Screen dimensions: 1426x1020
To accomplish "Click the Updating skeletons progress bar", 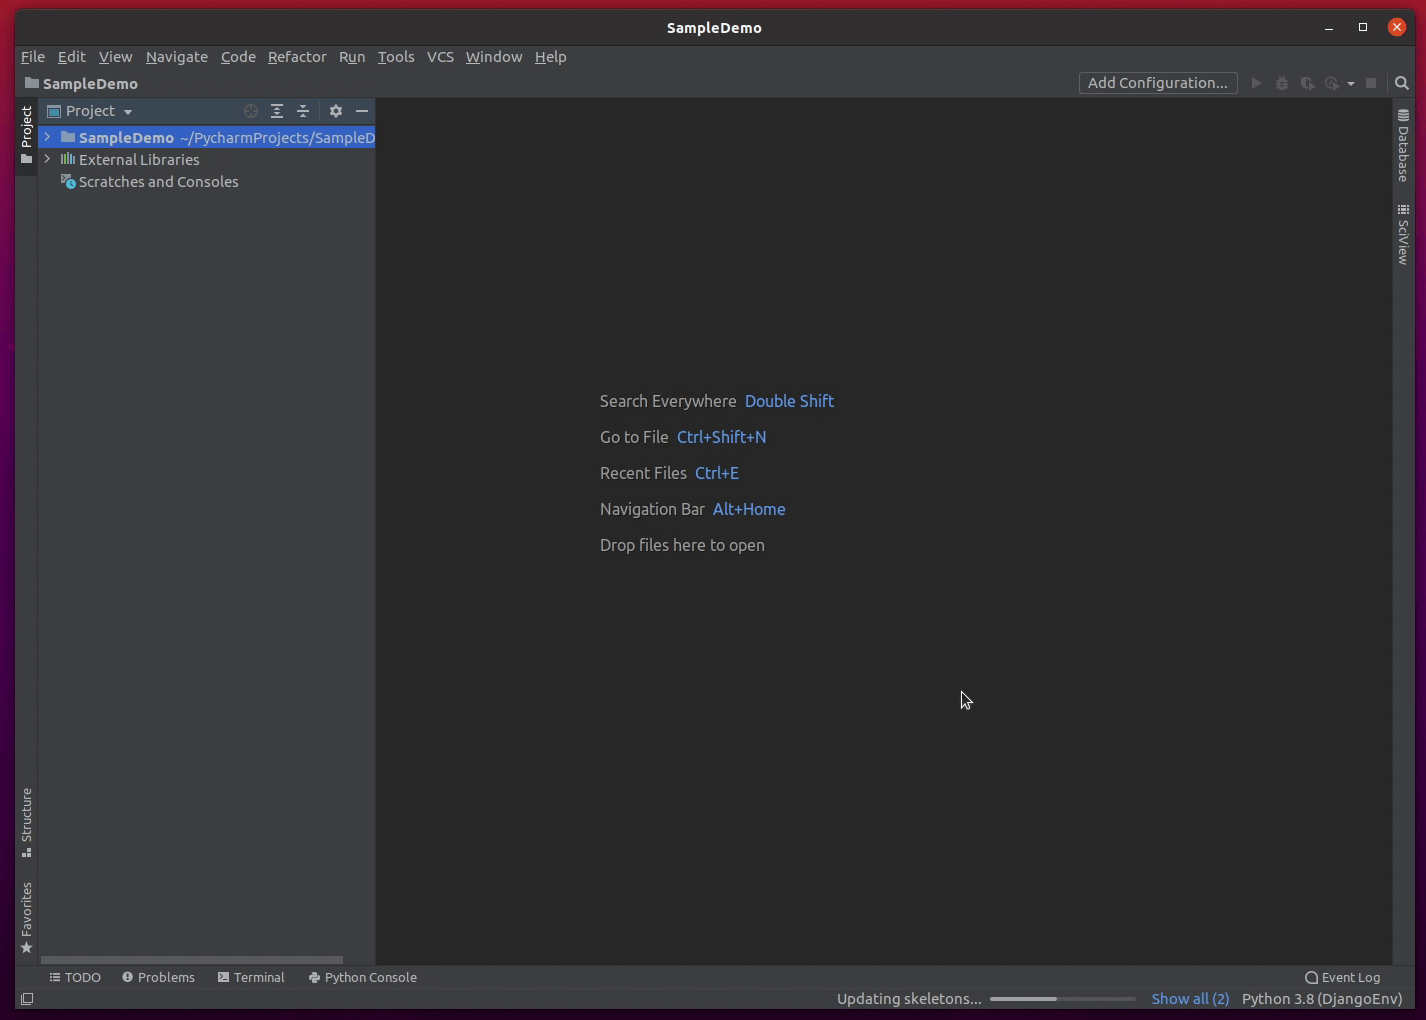I will [x=1062, y=998].
